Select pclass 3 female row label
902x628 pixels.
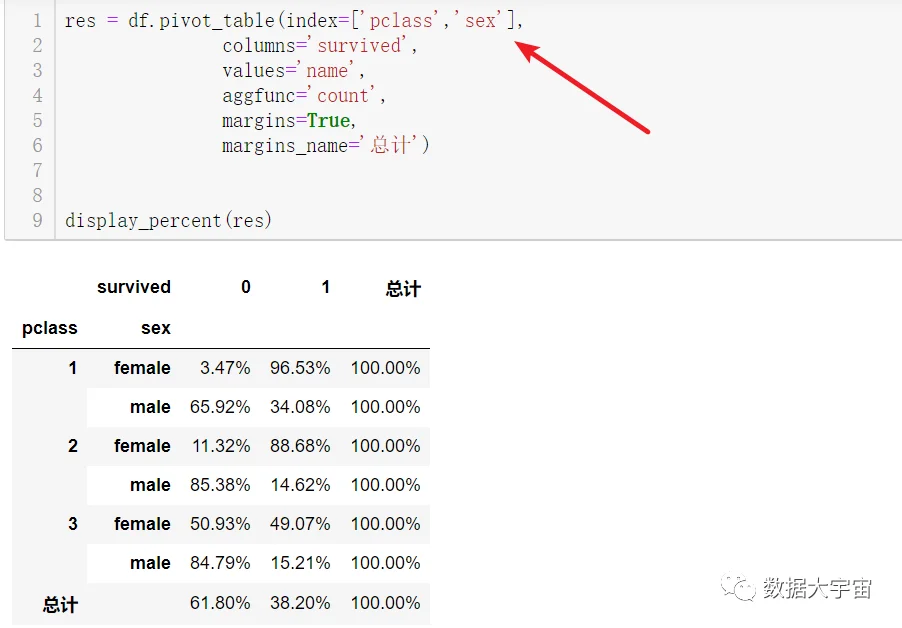[x=142, y=524]
